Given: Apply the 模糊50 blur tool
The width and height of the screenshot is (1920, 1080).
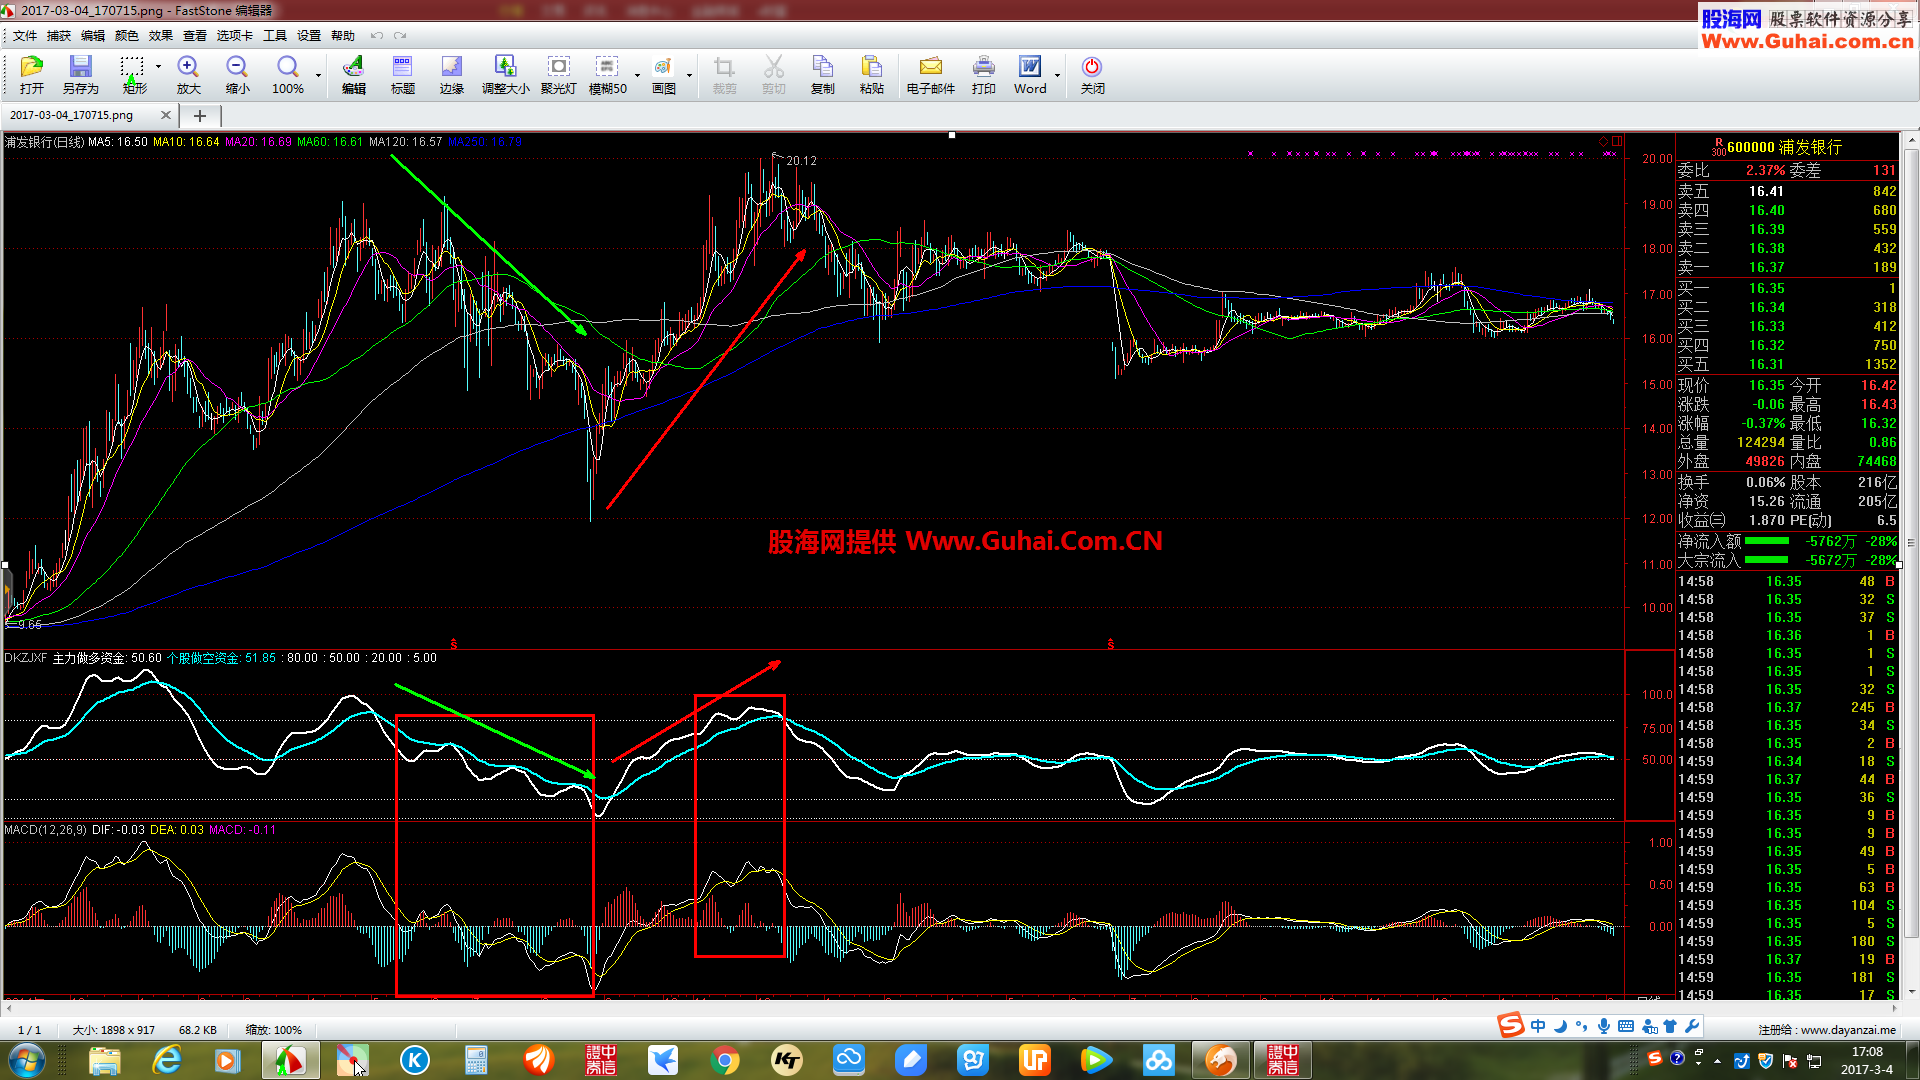Looking at the screenshot, I should click(x=607, y=75).
